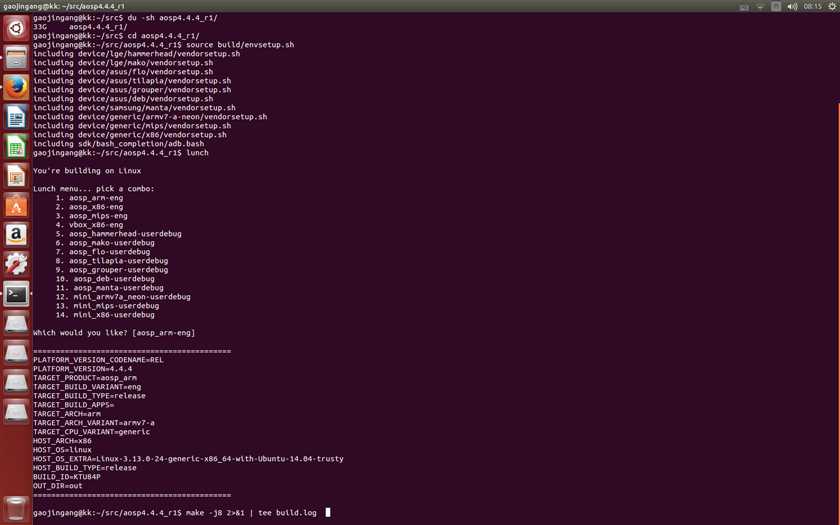Click lunch option '3. aosp_mips-eng'
Screen dimensions: 840x525
click(x=92, y=216)
